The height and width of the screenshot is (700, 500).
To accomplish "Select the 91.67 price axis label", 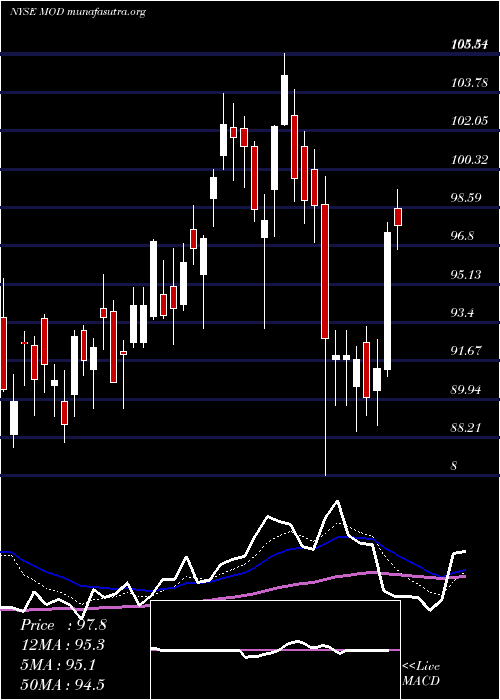I will pyautogui.click(x=467, y=351).
